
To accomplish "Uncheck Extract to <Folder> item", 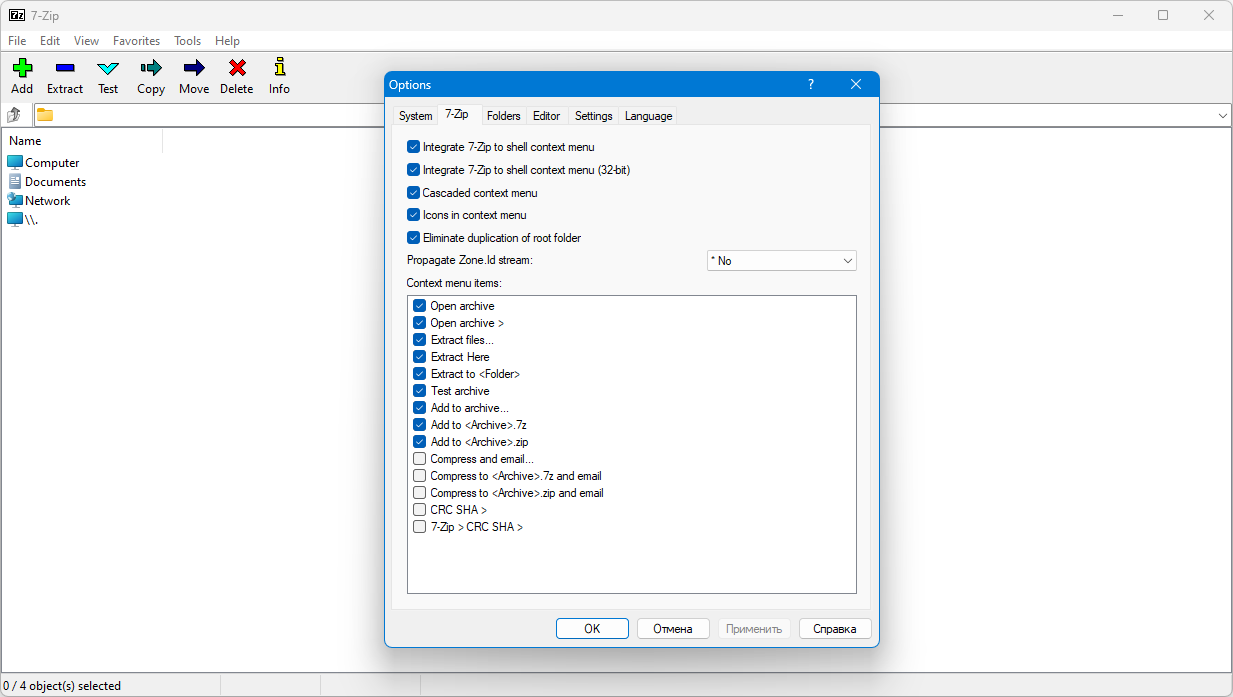I will (x=420, y=374).
